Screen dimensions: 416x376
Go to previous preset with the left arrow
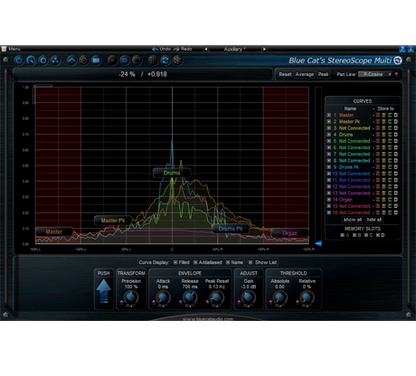pyautogui.click(x=206, y=49)
